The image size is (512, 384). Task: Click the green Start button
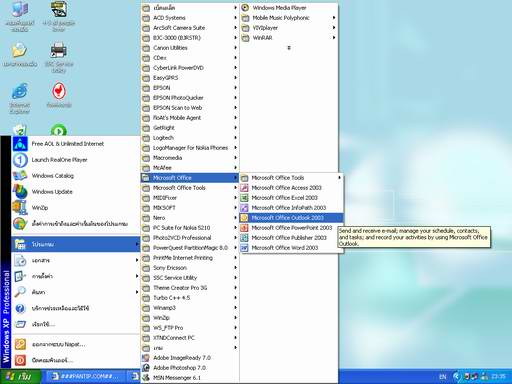[21, 377]
